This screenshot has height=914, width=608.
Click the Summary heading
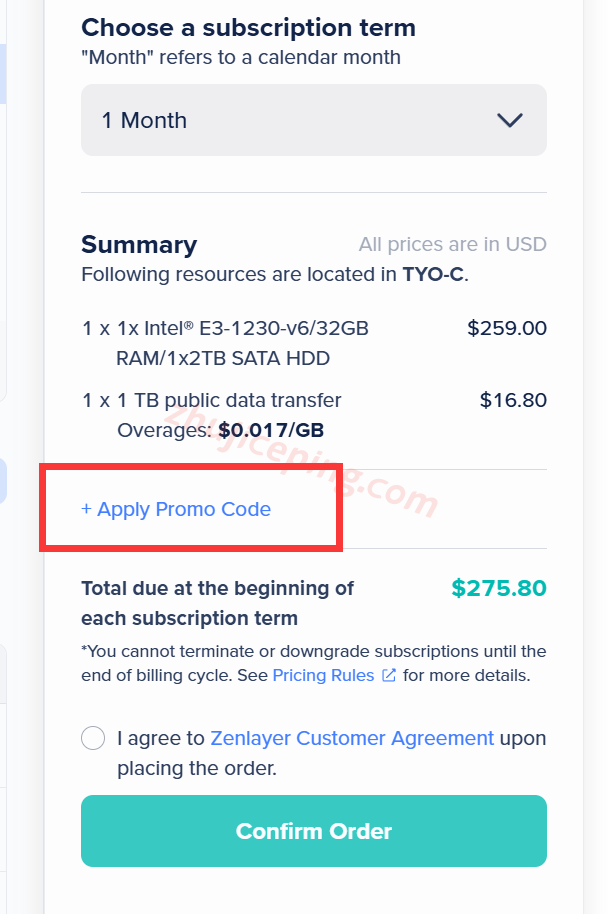coord(139,245)
